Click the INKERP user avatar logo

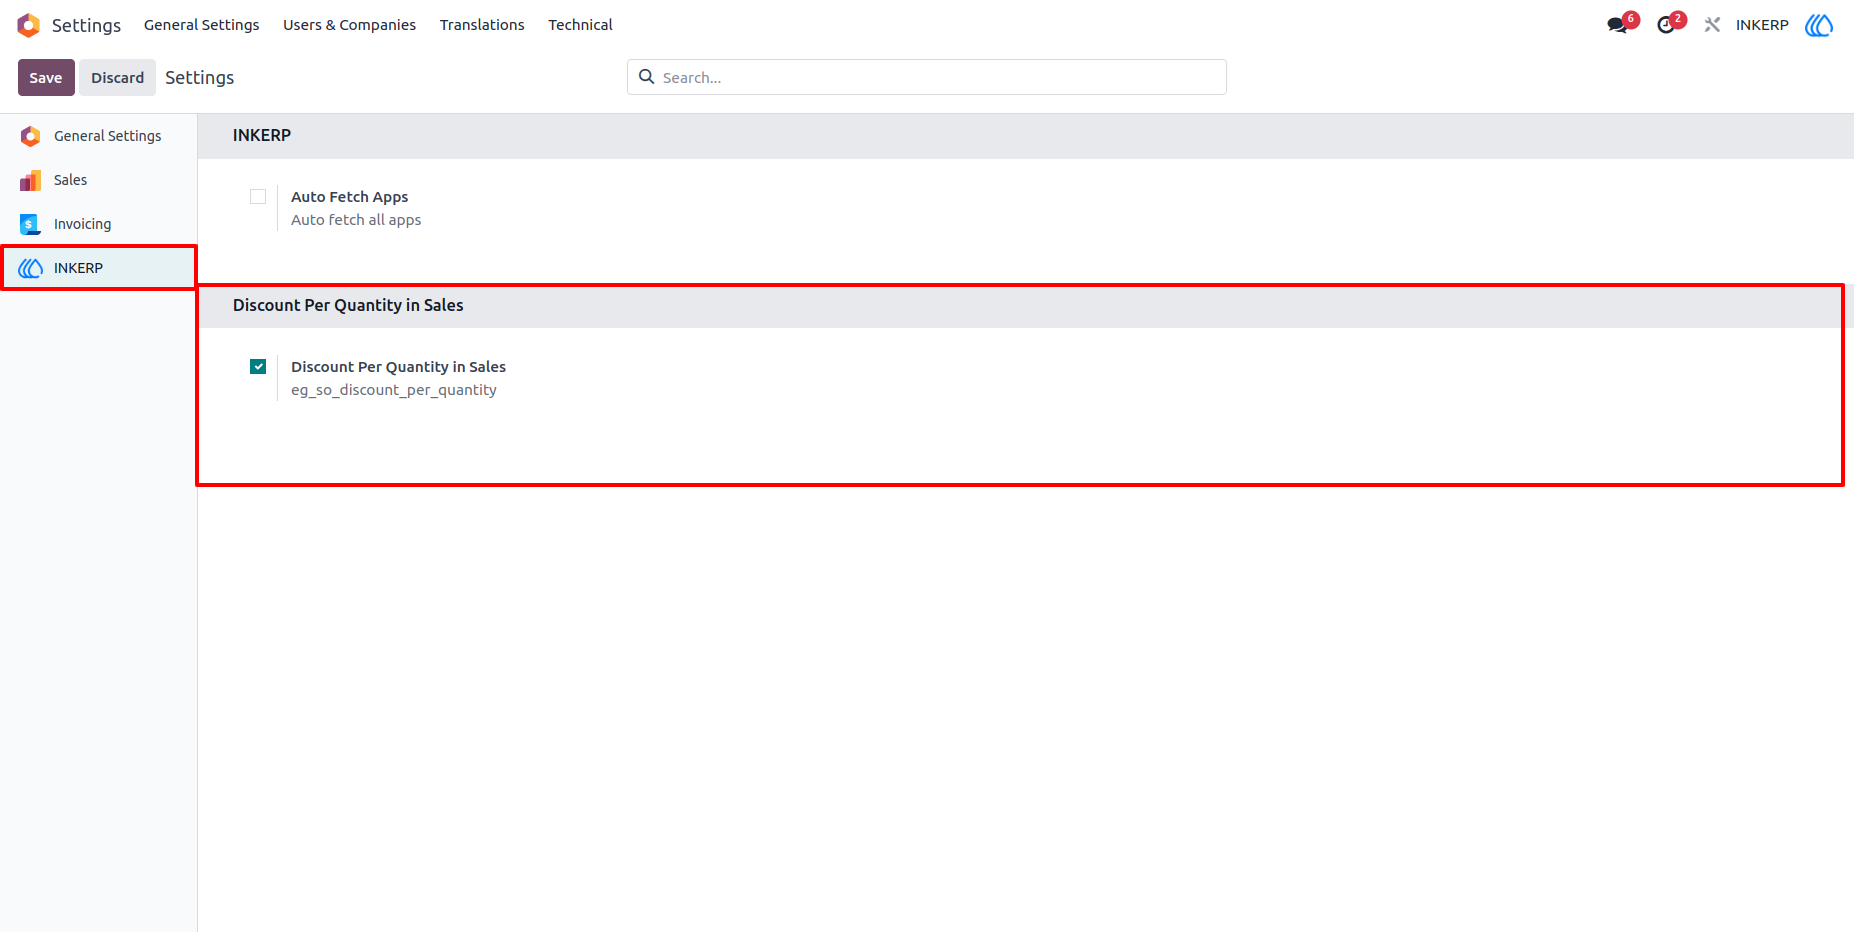(1819, 25)
